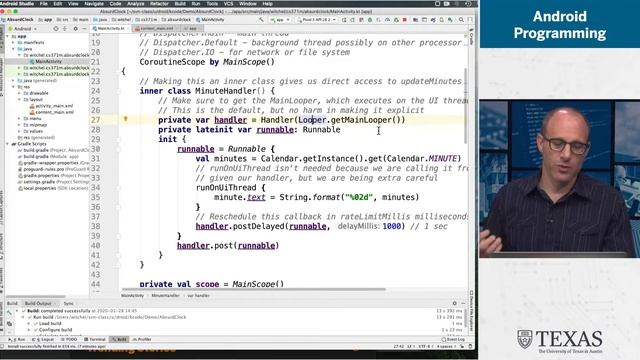This screenshot has height=360, width=640.
Task: Collapse the res folder
Action: coord(13,87)
